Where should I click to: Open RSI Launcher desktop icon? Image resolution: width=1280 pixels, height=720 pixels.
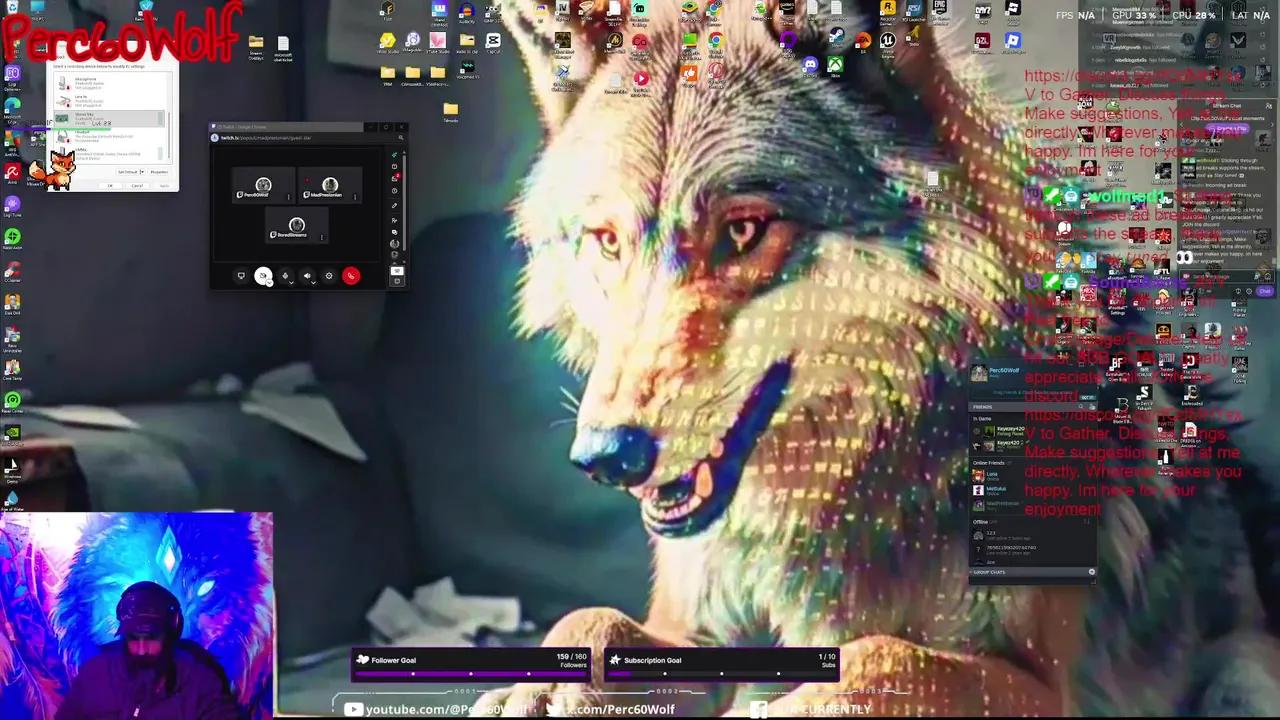point(913,11)
